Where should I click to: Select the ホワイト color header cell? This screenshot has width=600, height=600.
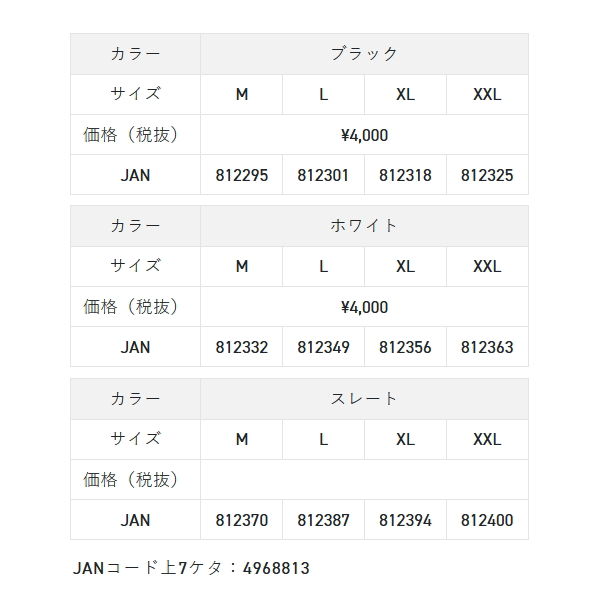point(364,226)
